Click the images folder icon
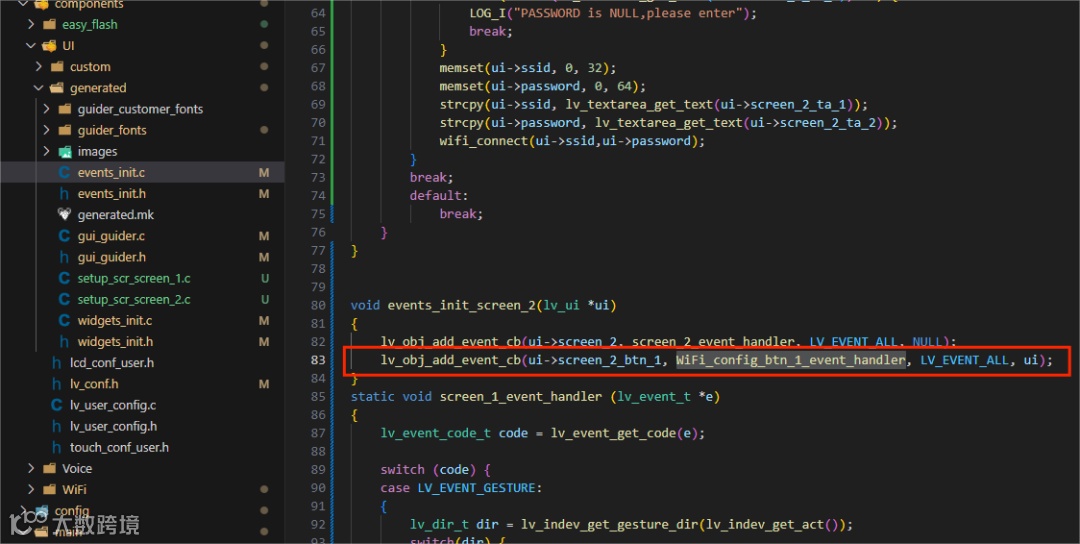 [65, 151]
